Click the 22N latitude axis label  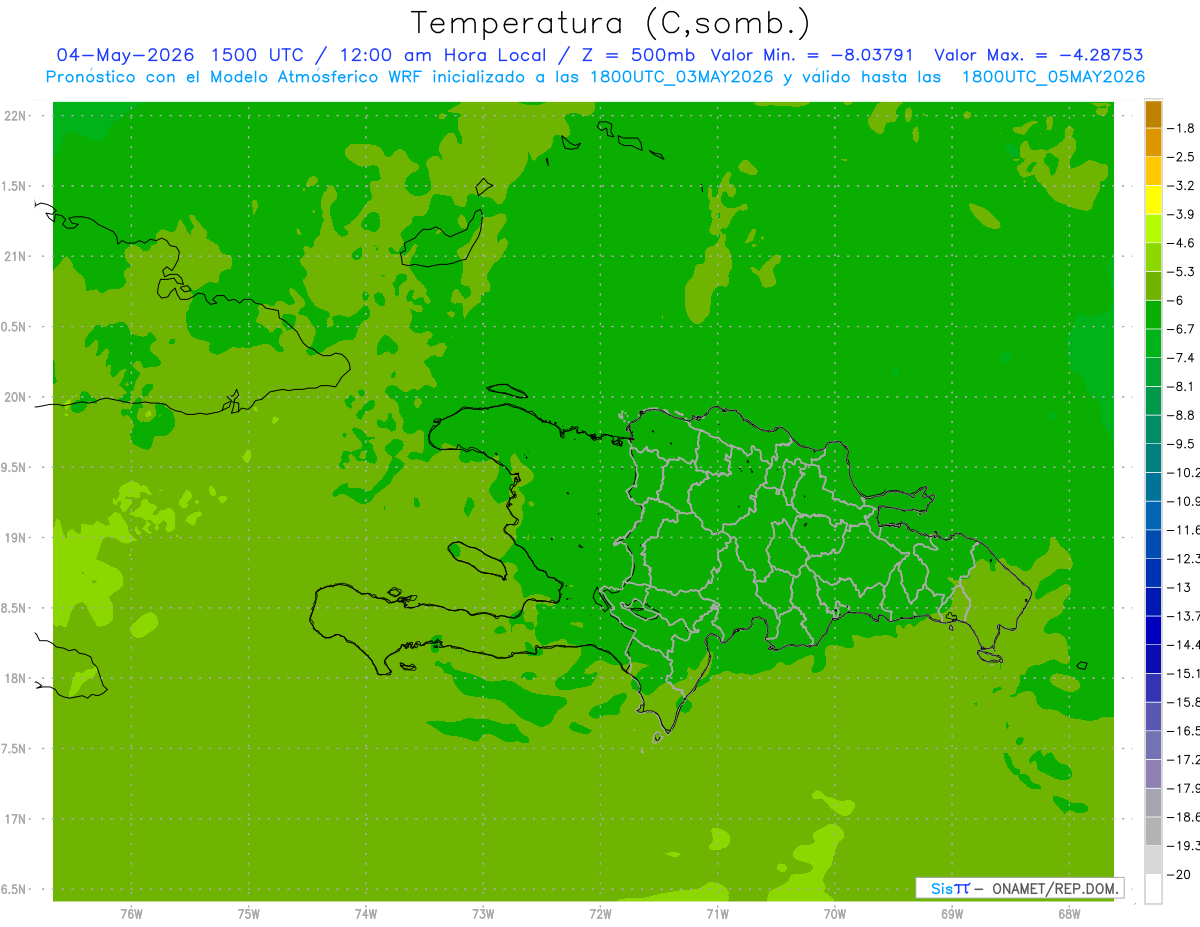(16, 116)
